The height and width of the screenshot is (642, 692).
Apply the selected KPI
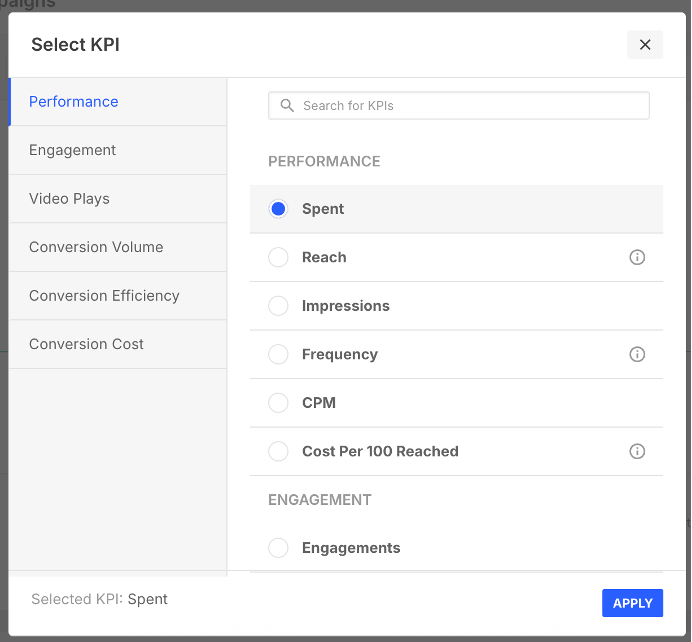click(632, 603)
